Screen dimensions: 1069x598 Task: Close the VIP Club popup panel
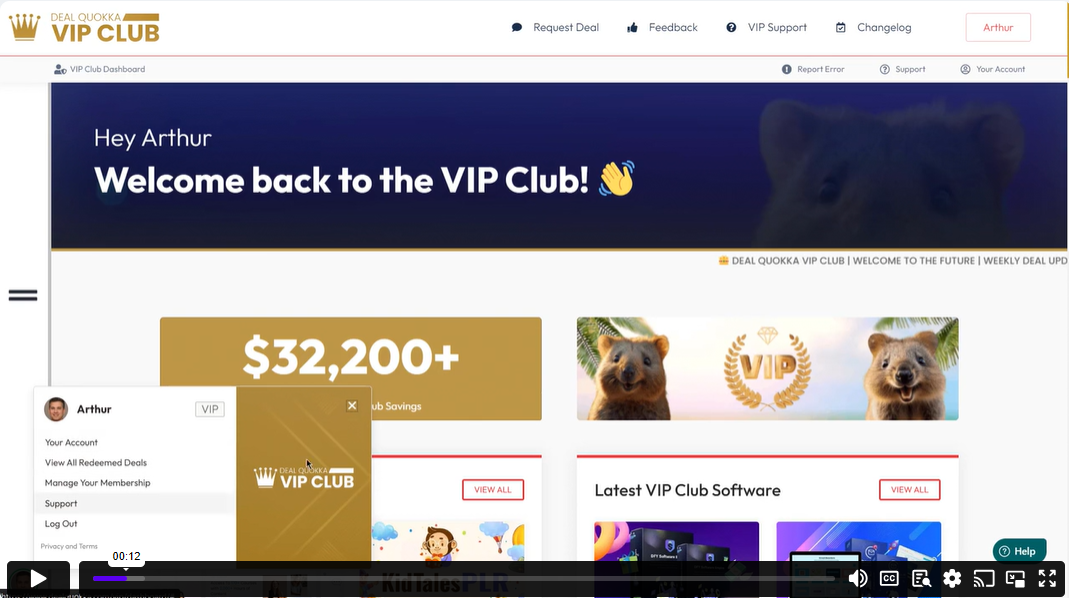[352, 406]
